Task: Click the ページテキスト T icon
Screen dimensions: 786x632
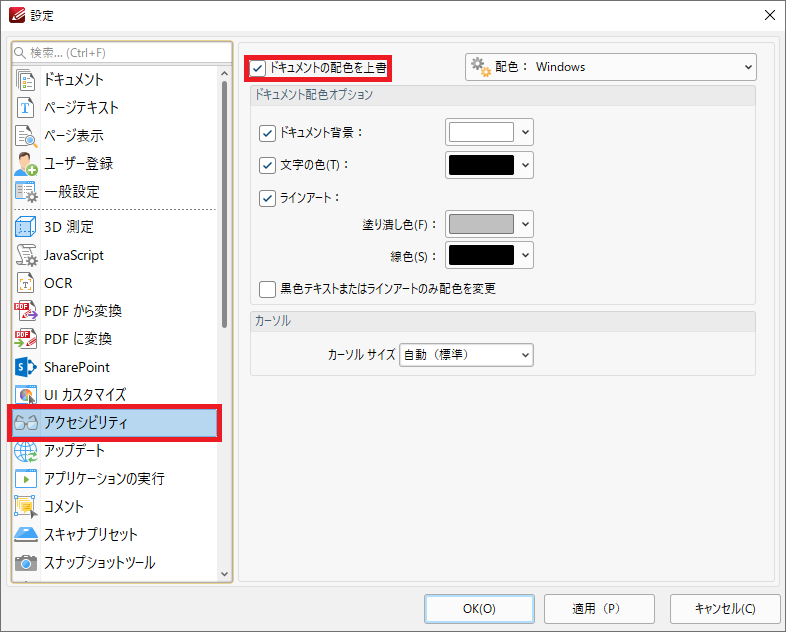Action: pyautogui.click(x=26, y=108)
